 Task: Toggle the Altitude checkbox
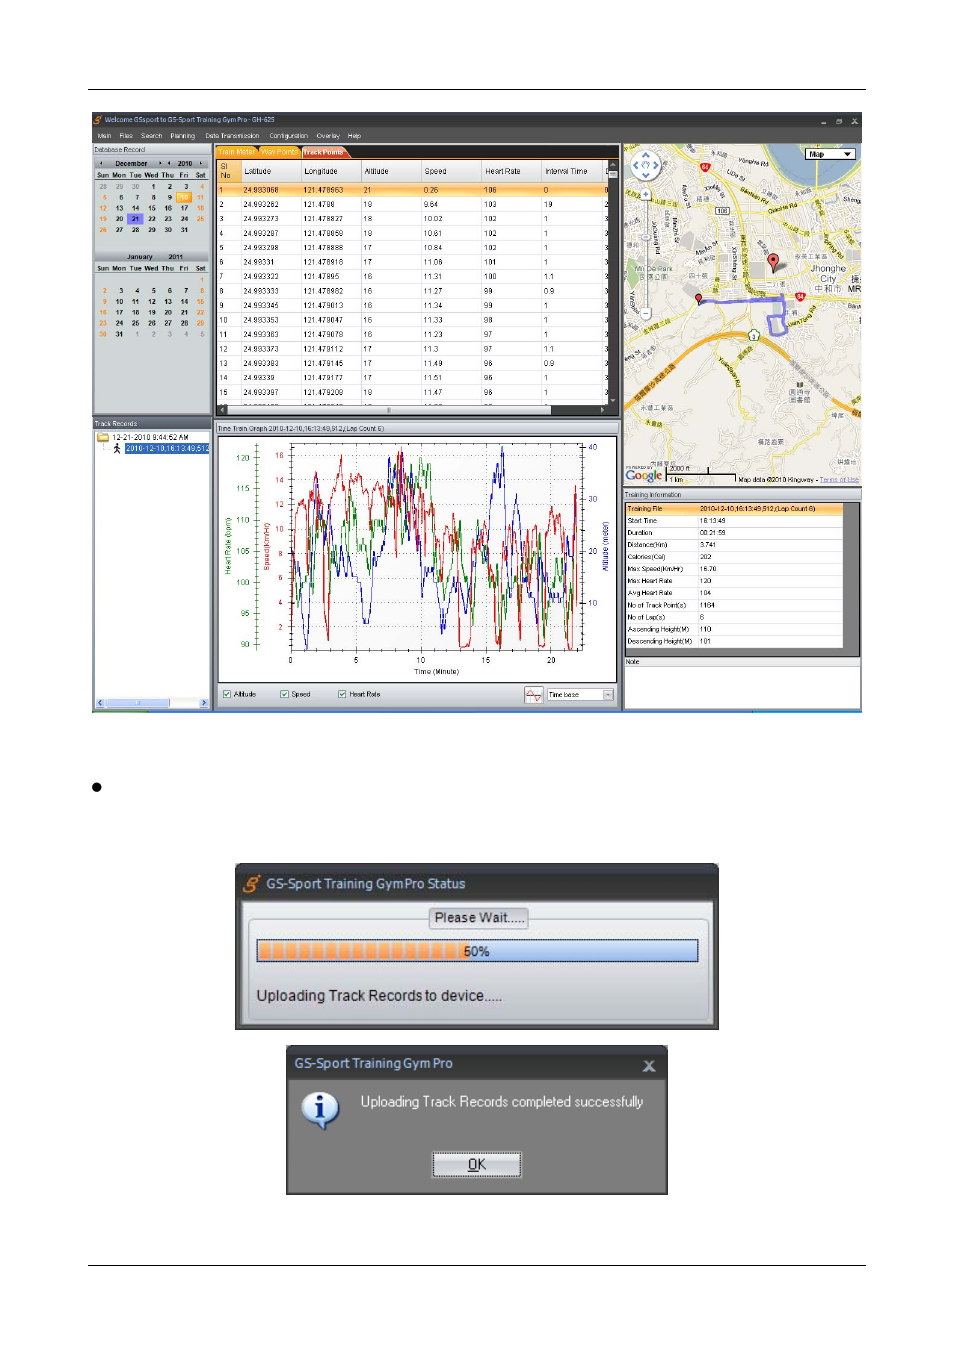(x=227, y=694)
